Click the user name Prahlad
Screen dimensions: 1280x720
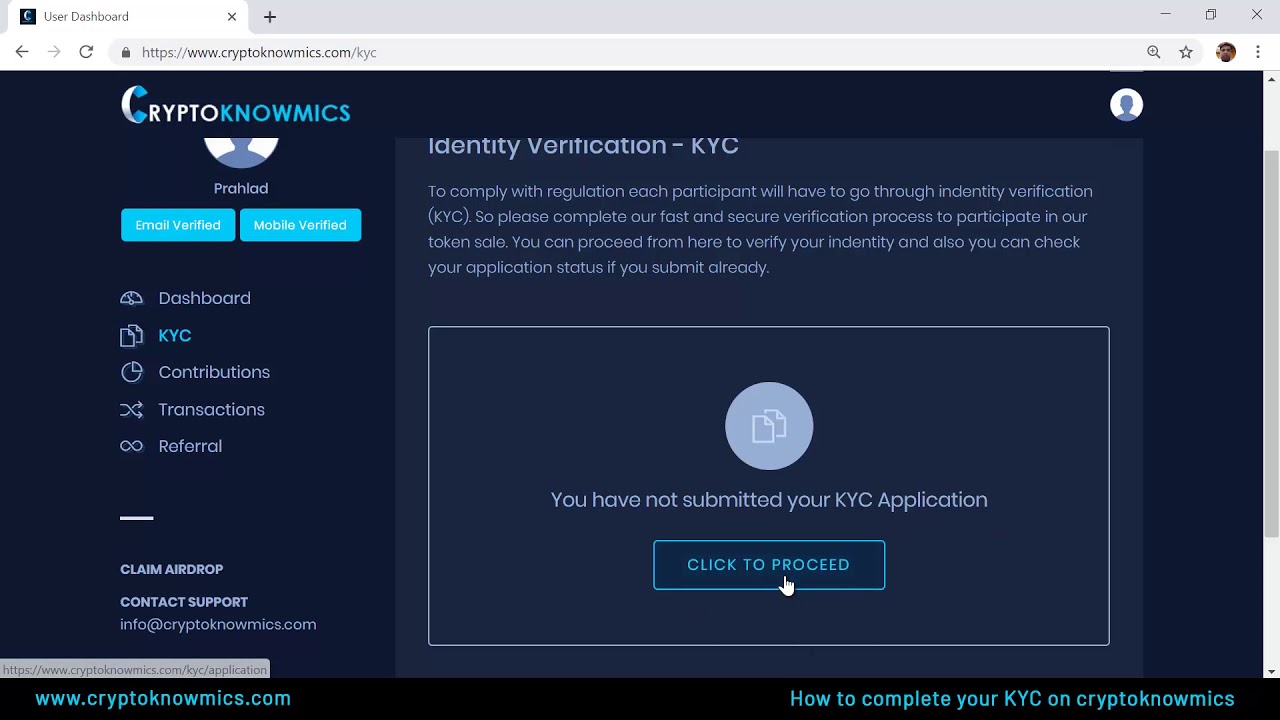pyautogui.click(x=241, y=188)
